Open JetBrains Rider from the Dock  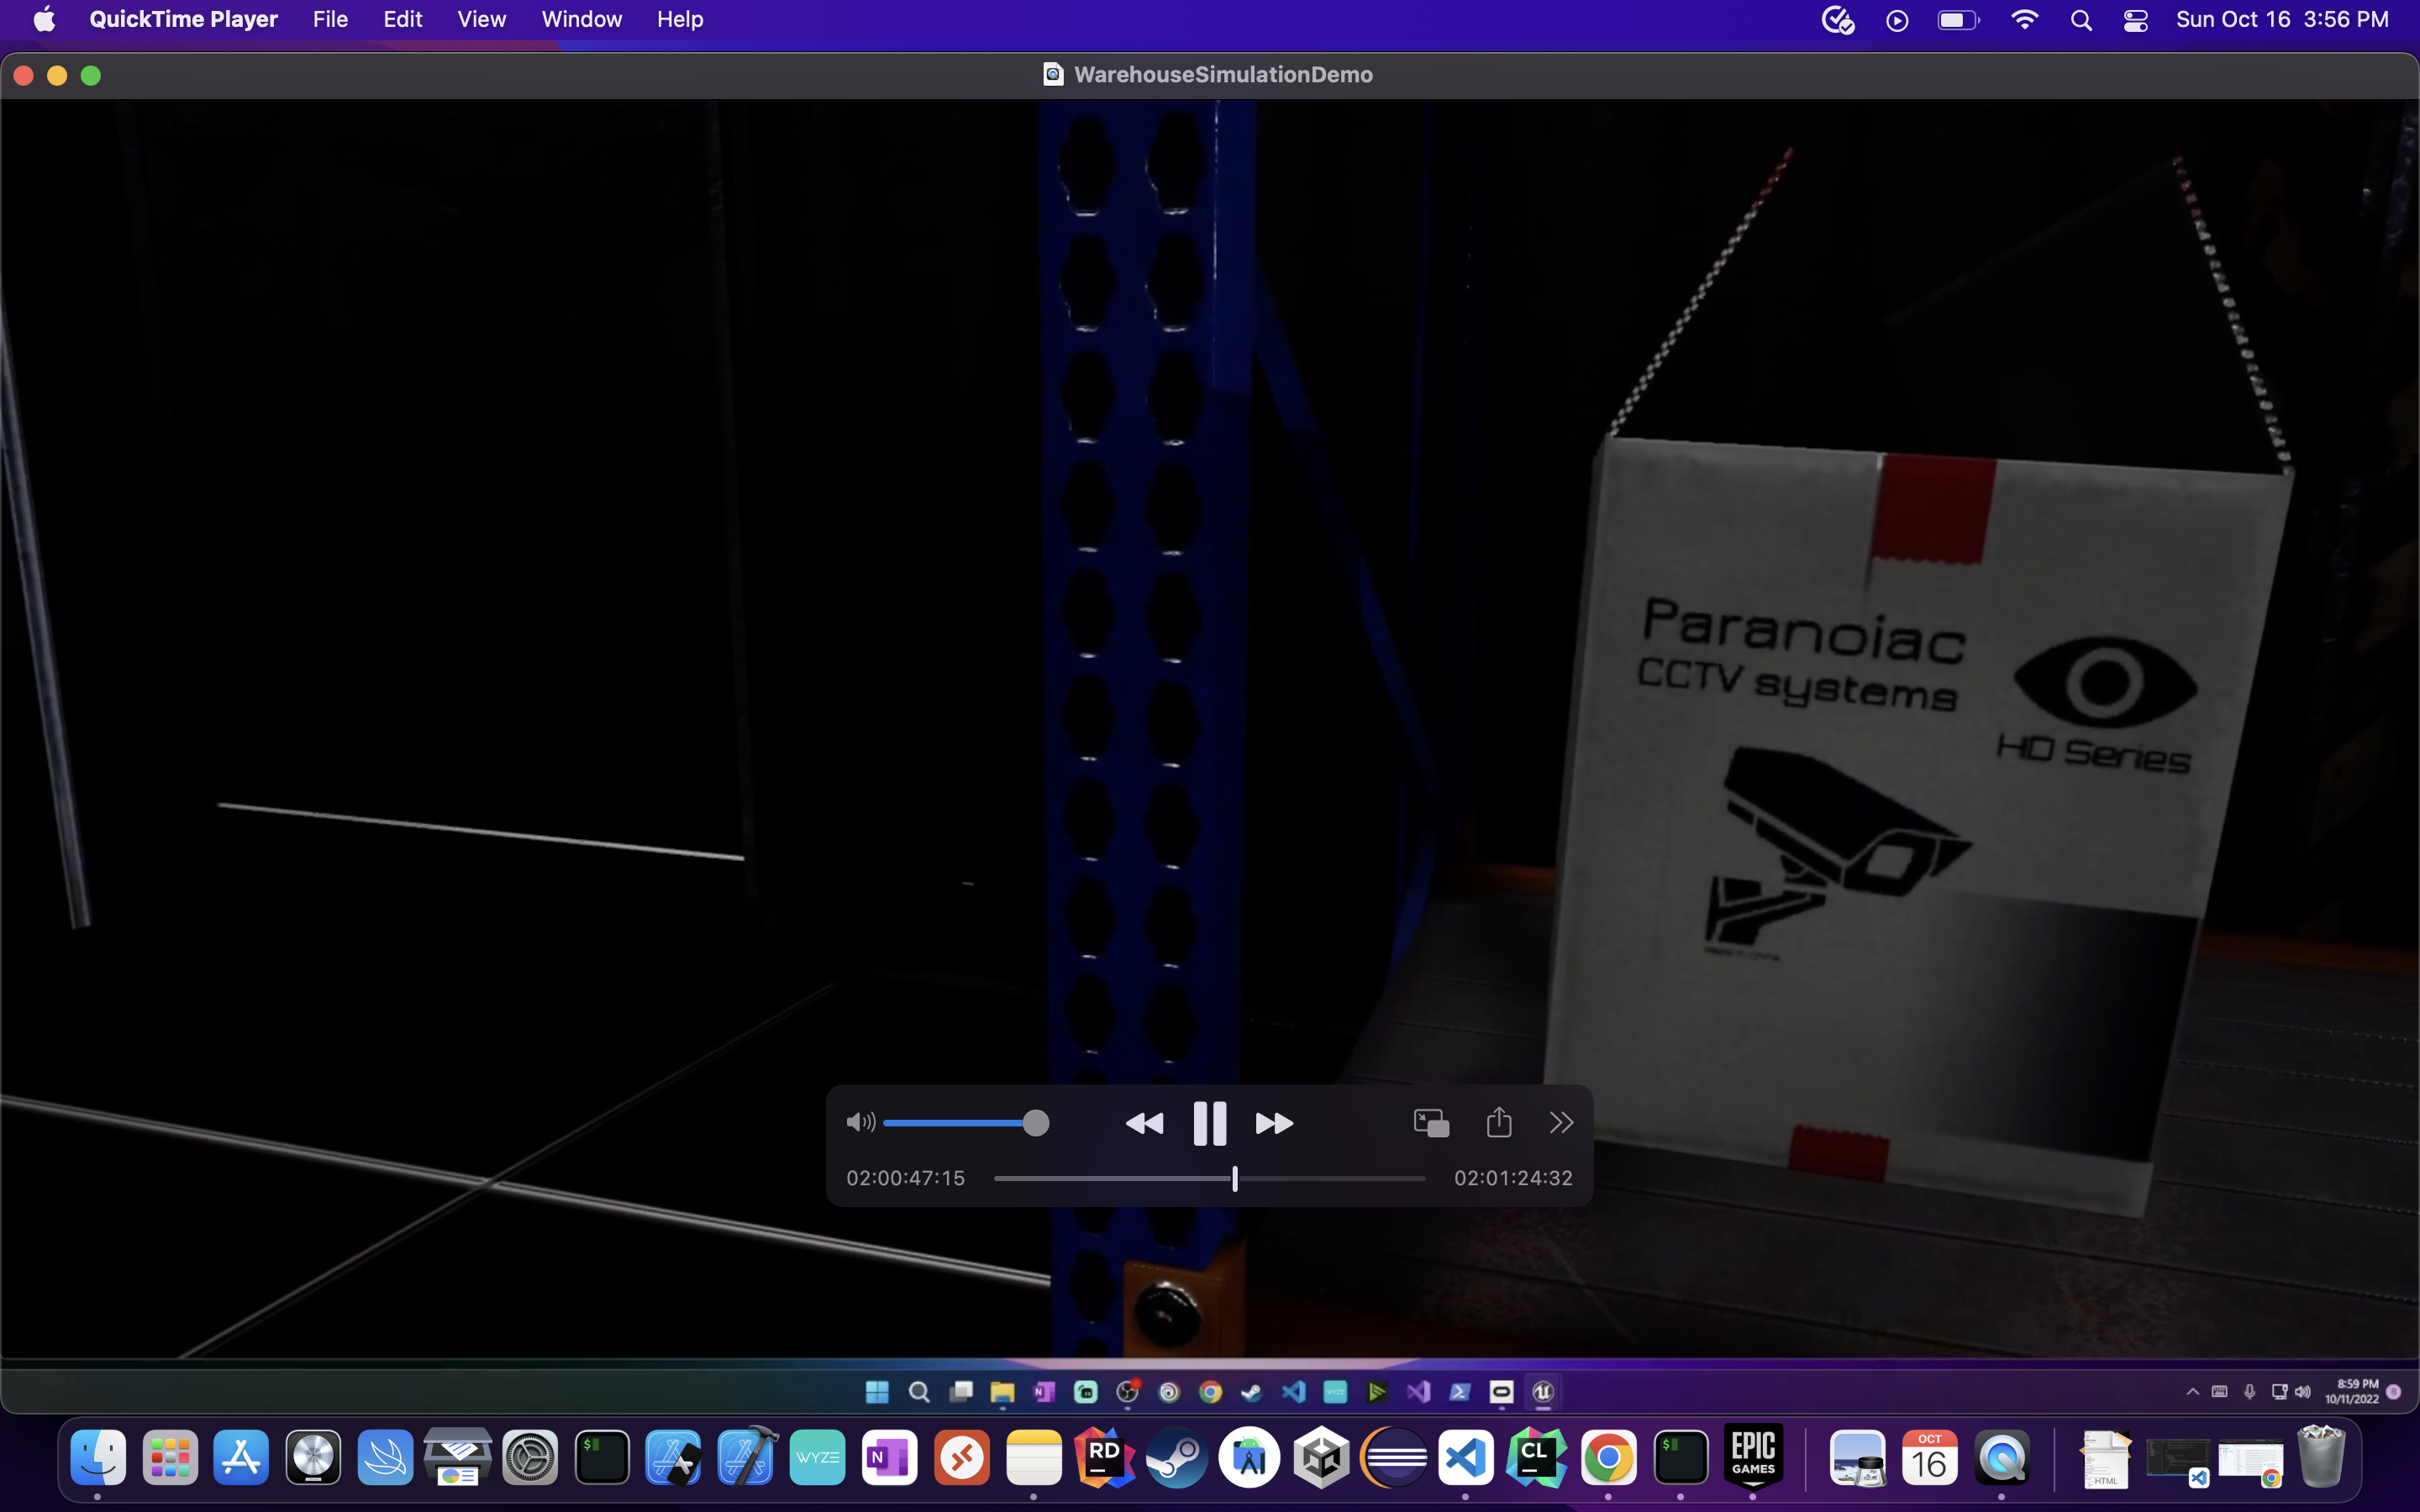click(x=1105, y=1458)
